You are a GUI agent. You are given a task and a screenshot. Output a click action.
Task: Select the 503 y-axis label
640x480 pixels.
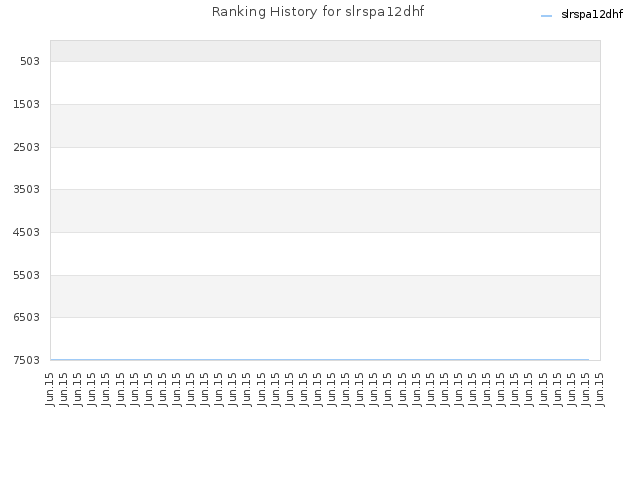click(30, 61)
